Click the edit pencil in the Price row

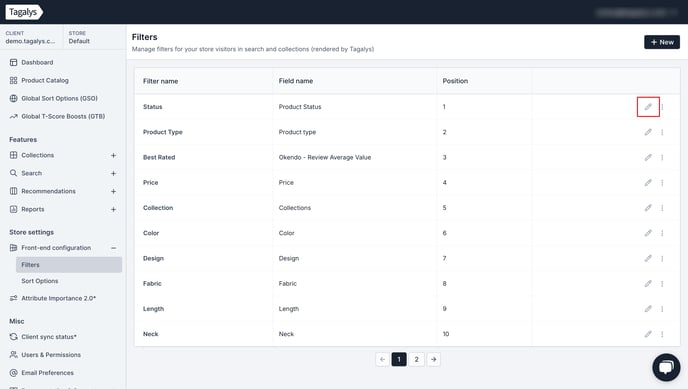pyautogui.click(x=648, y=183)
